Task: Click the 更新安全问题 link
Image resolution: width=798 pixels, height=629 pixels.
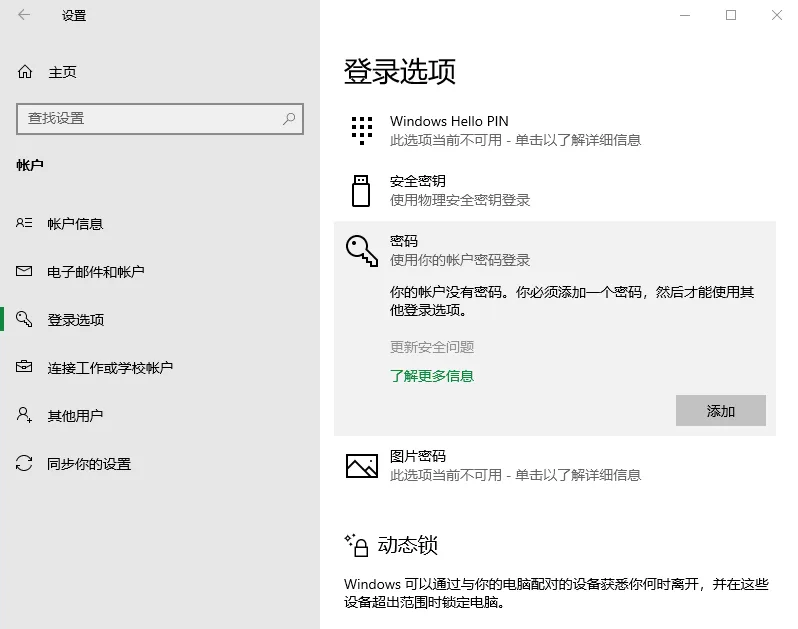Action: click(432, 347)
